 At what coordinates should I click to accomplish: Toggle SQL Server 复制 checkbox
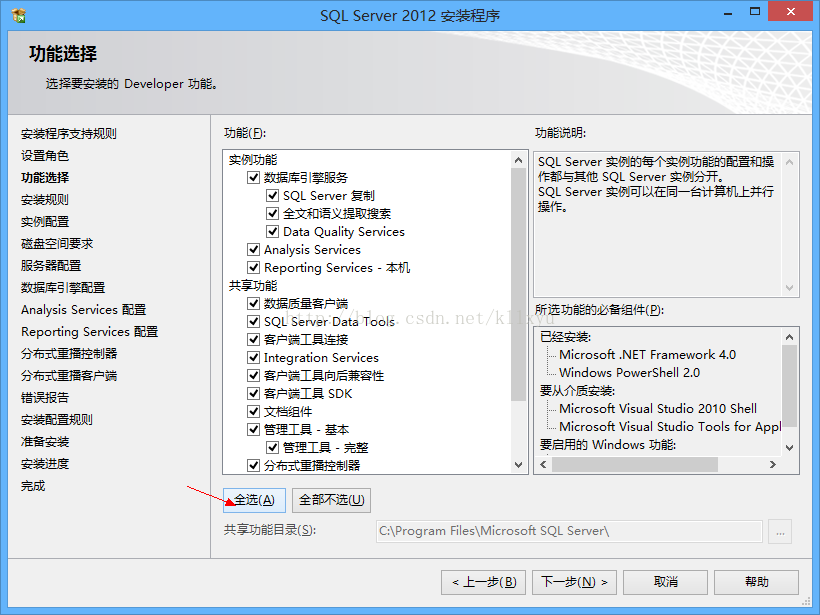point(272,196)
